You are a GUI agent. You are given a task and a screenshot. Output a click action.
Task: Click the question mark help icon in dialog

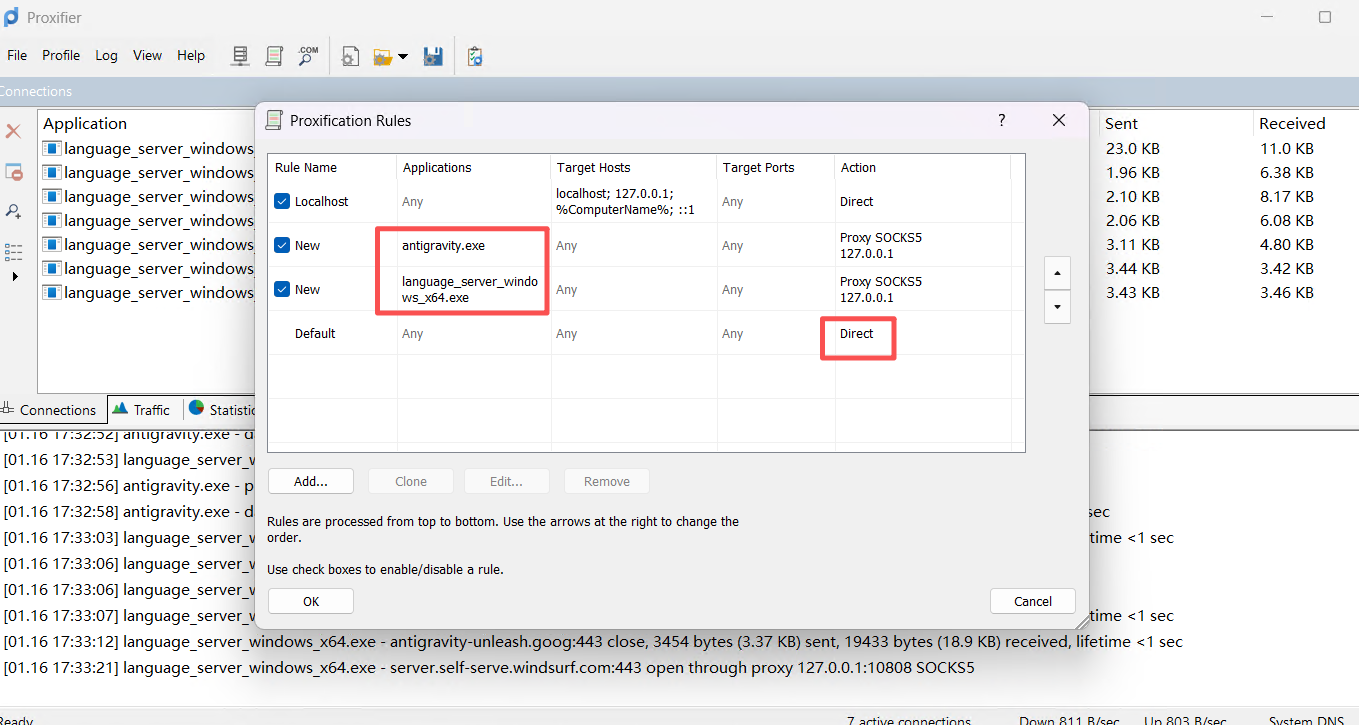[1002, 120]
